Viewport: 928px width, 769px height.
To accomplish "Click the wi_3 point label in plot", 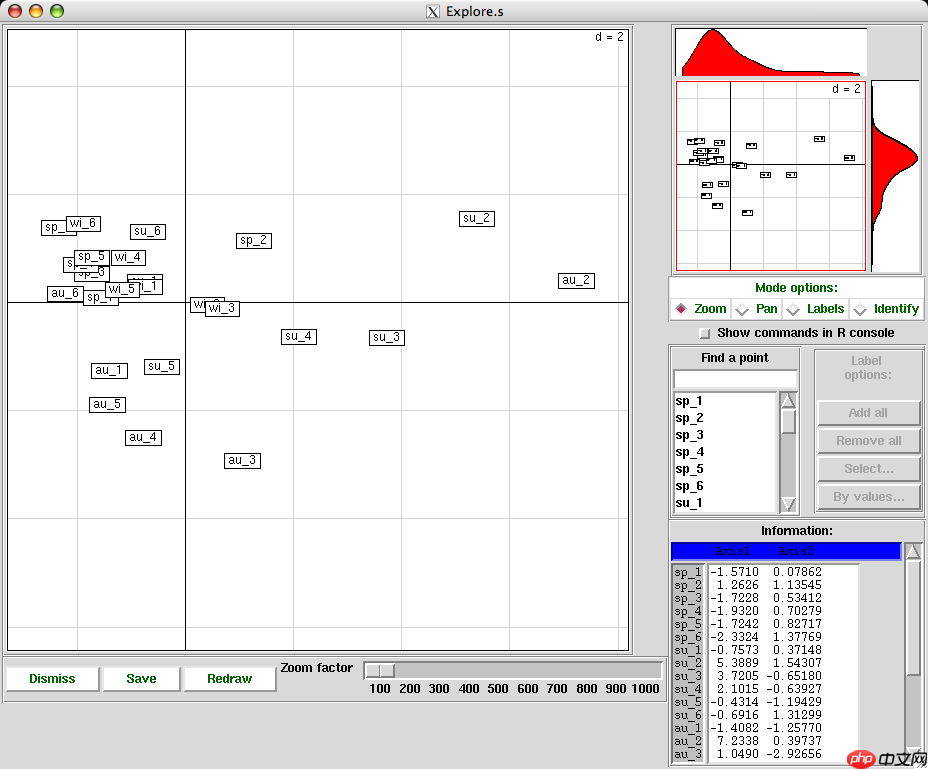I will (223, 308).
